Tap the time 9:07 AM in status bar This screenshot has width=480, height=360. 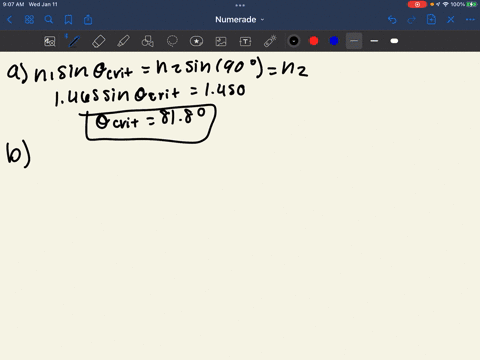[x=14, y=4]
